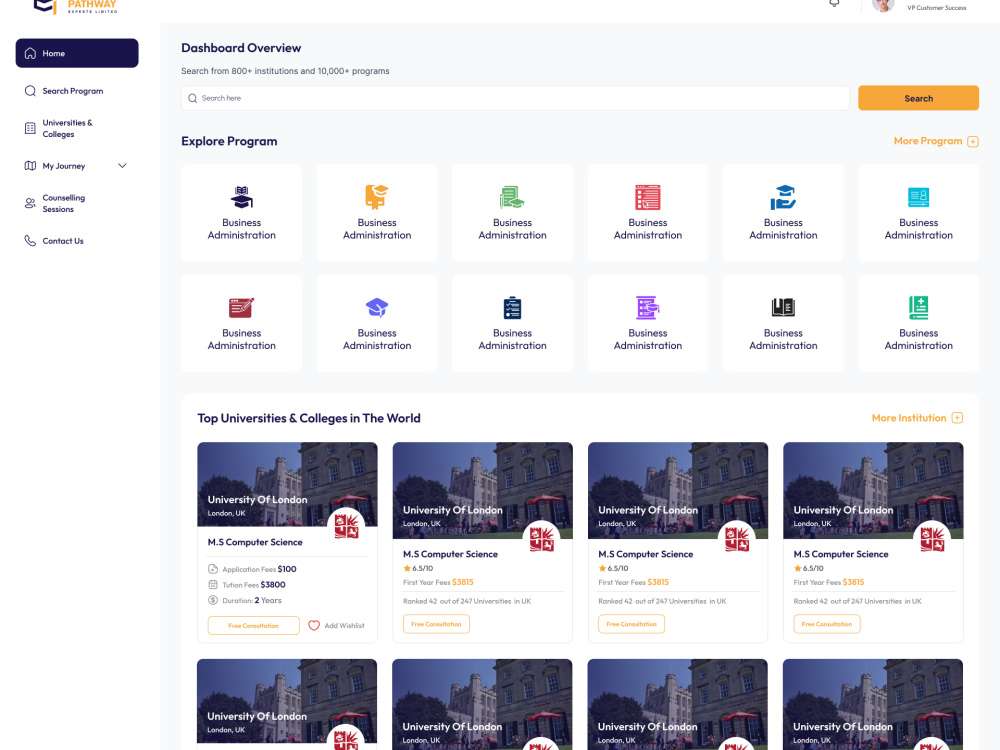Select program with light green documents icon
The width and height of the screenshot is (1000, 750).
(512, 213)
